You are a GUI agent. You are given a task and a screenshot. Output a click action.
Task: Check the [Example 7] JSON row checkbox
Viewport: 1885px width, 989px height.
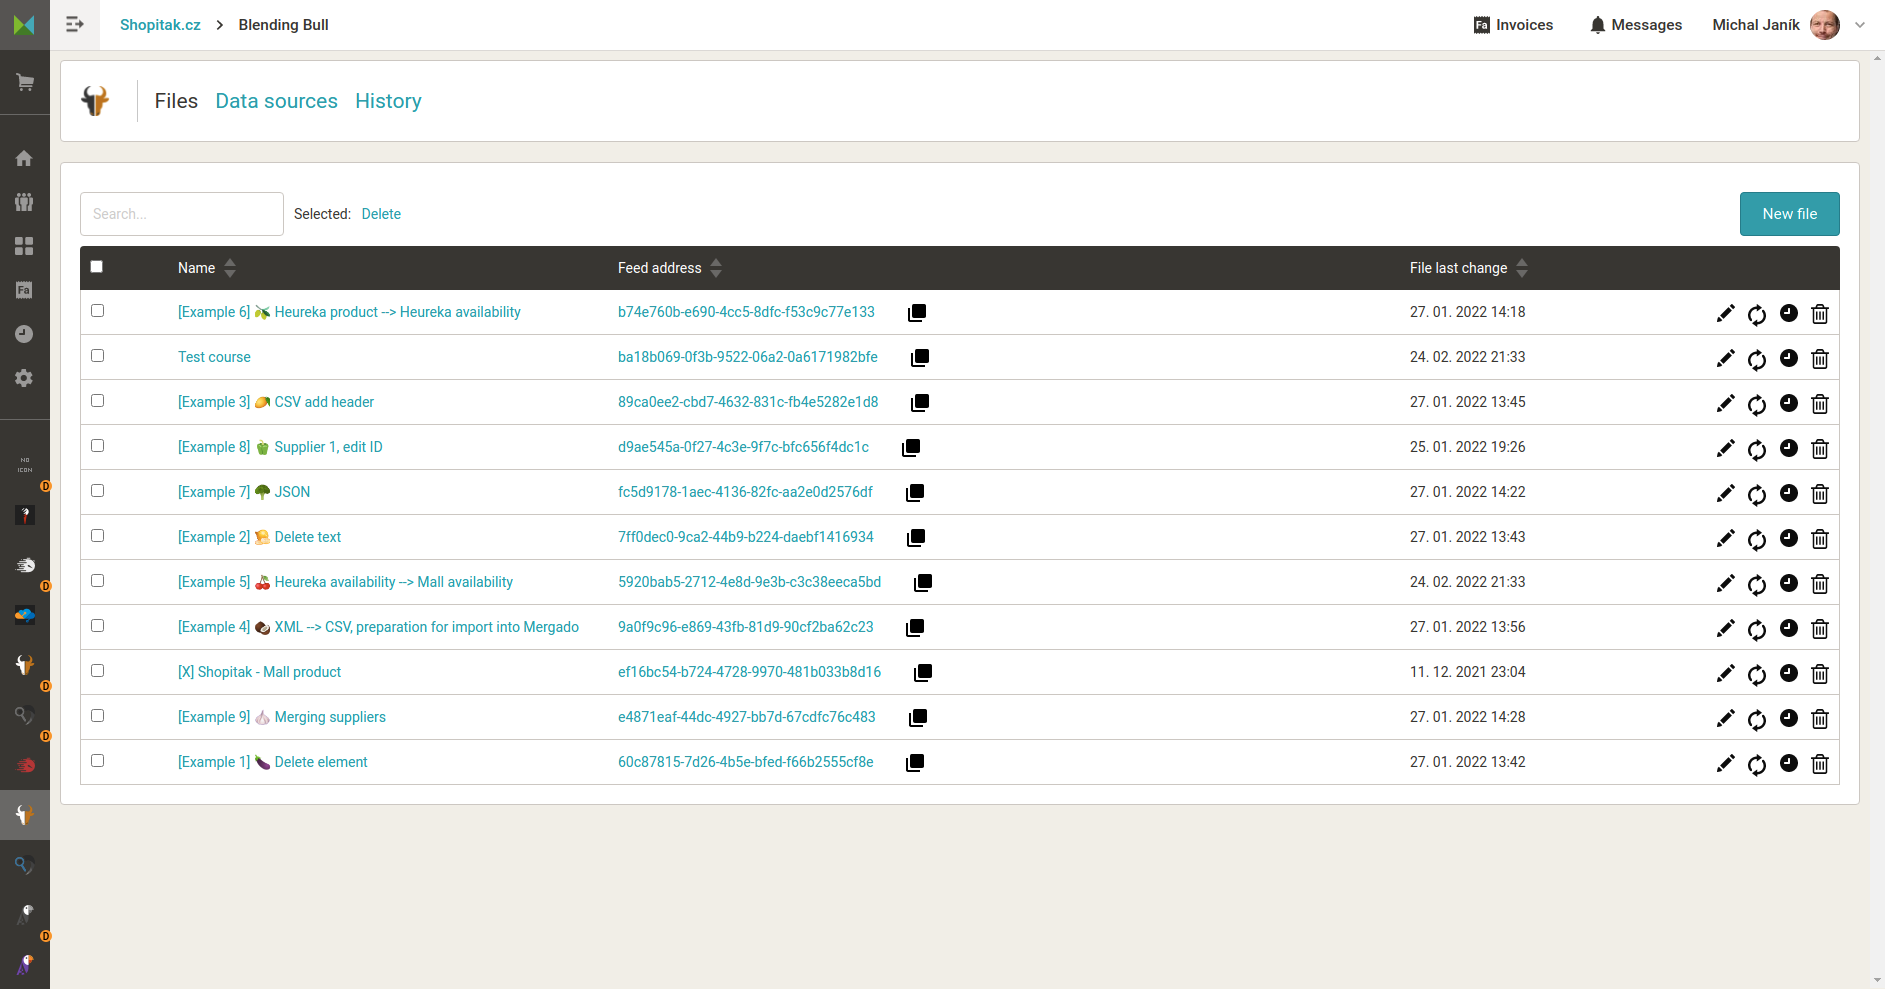97,491
